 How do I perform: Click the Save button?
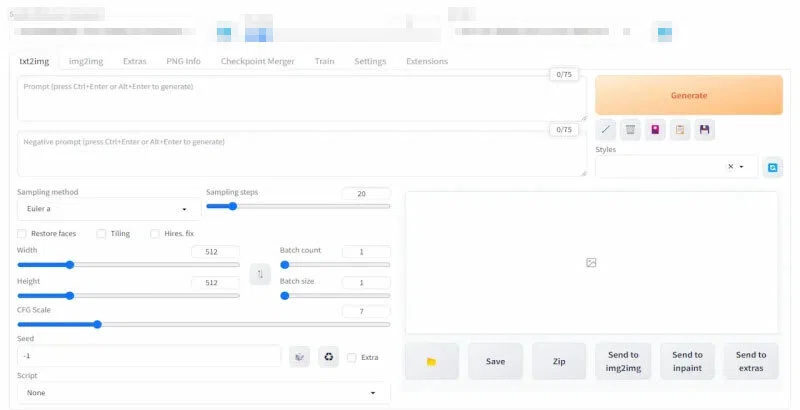pyautogui.click(x=495, y=361)
